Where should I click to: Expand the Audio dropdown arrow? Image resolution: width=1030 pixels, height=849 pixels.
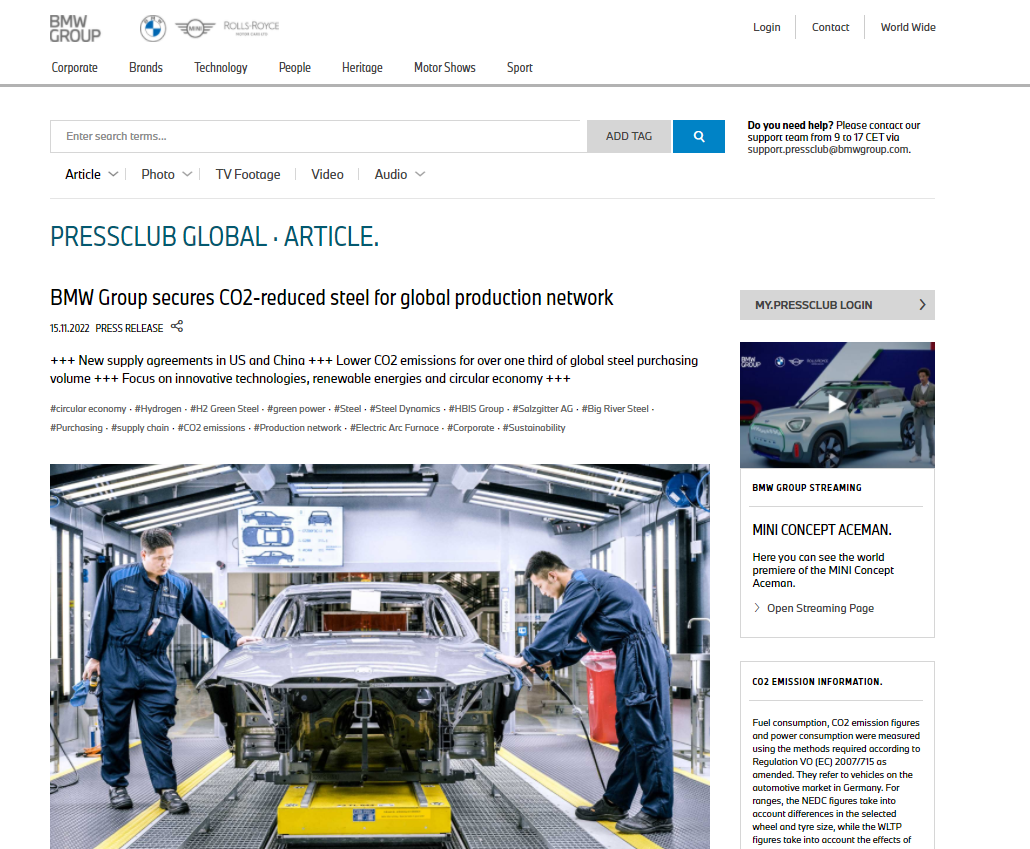(x=420, y=174)
